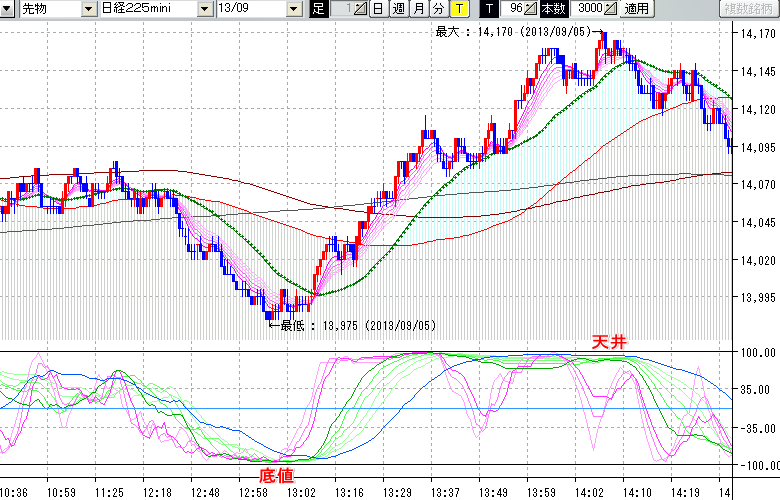Click the 複数銘柄 multiple symbols button
The image size is (780, 500).
tap(748, 9)
